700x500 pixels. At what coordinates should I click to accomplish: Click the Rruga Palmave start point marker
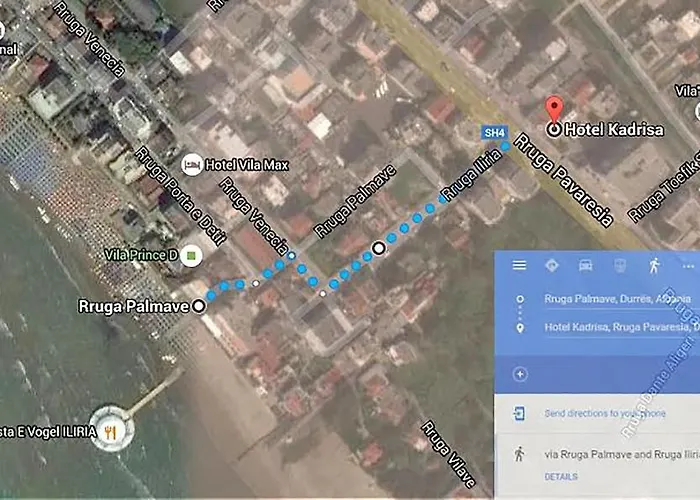(x=199, y=306)
